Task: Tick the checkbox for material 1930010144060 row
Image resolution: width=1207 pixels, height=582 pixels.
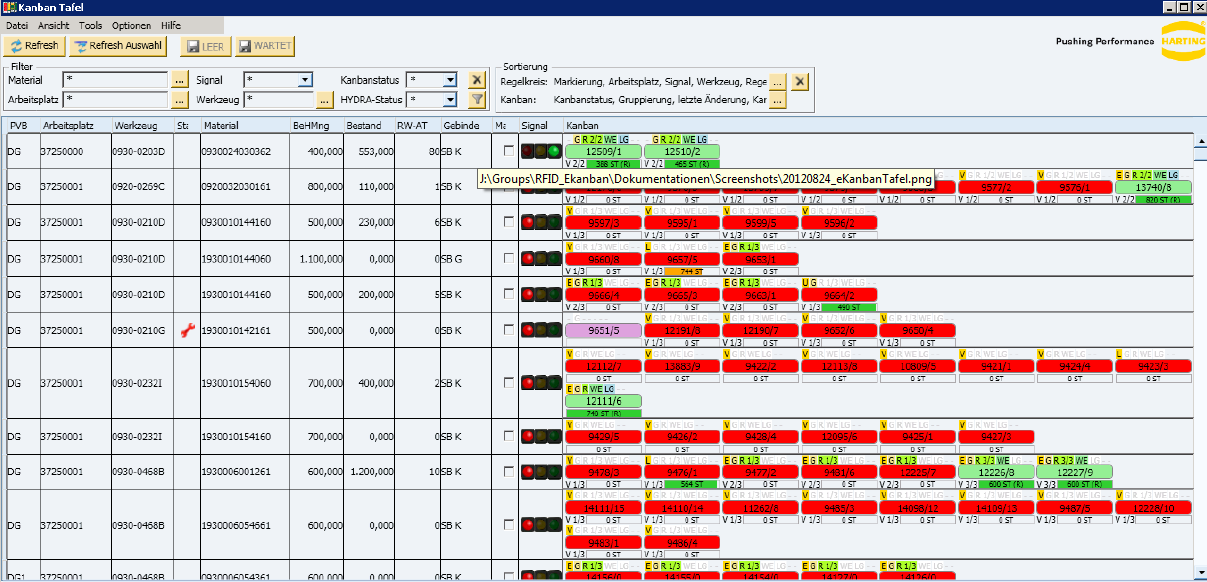Action: point(510,258)
